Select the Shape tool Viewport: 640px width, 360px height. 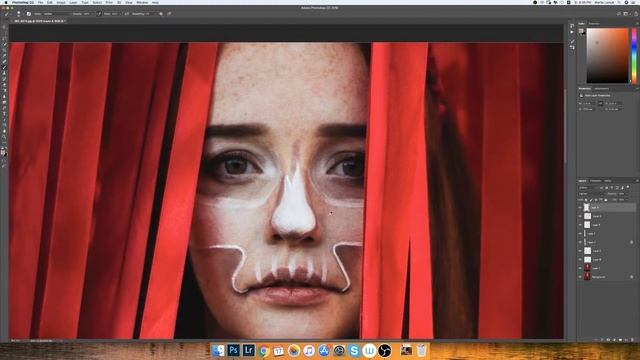(x=4, y=125)
